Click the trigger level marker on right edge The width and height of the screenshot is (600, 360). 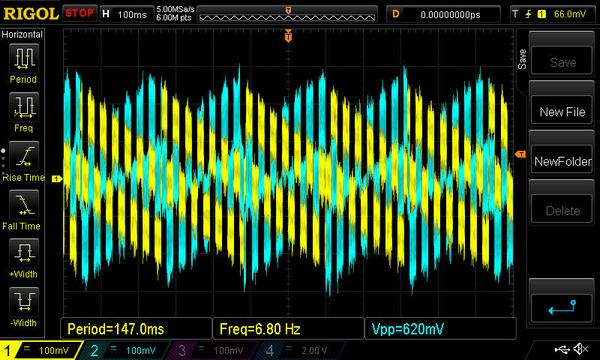click(520, 154)
